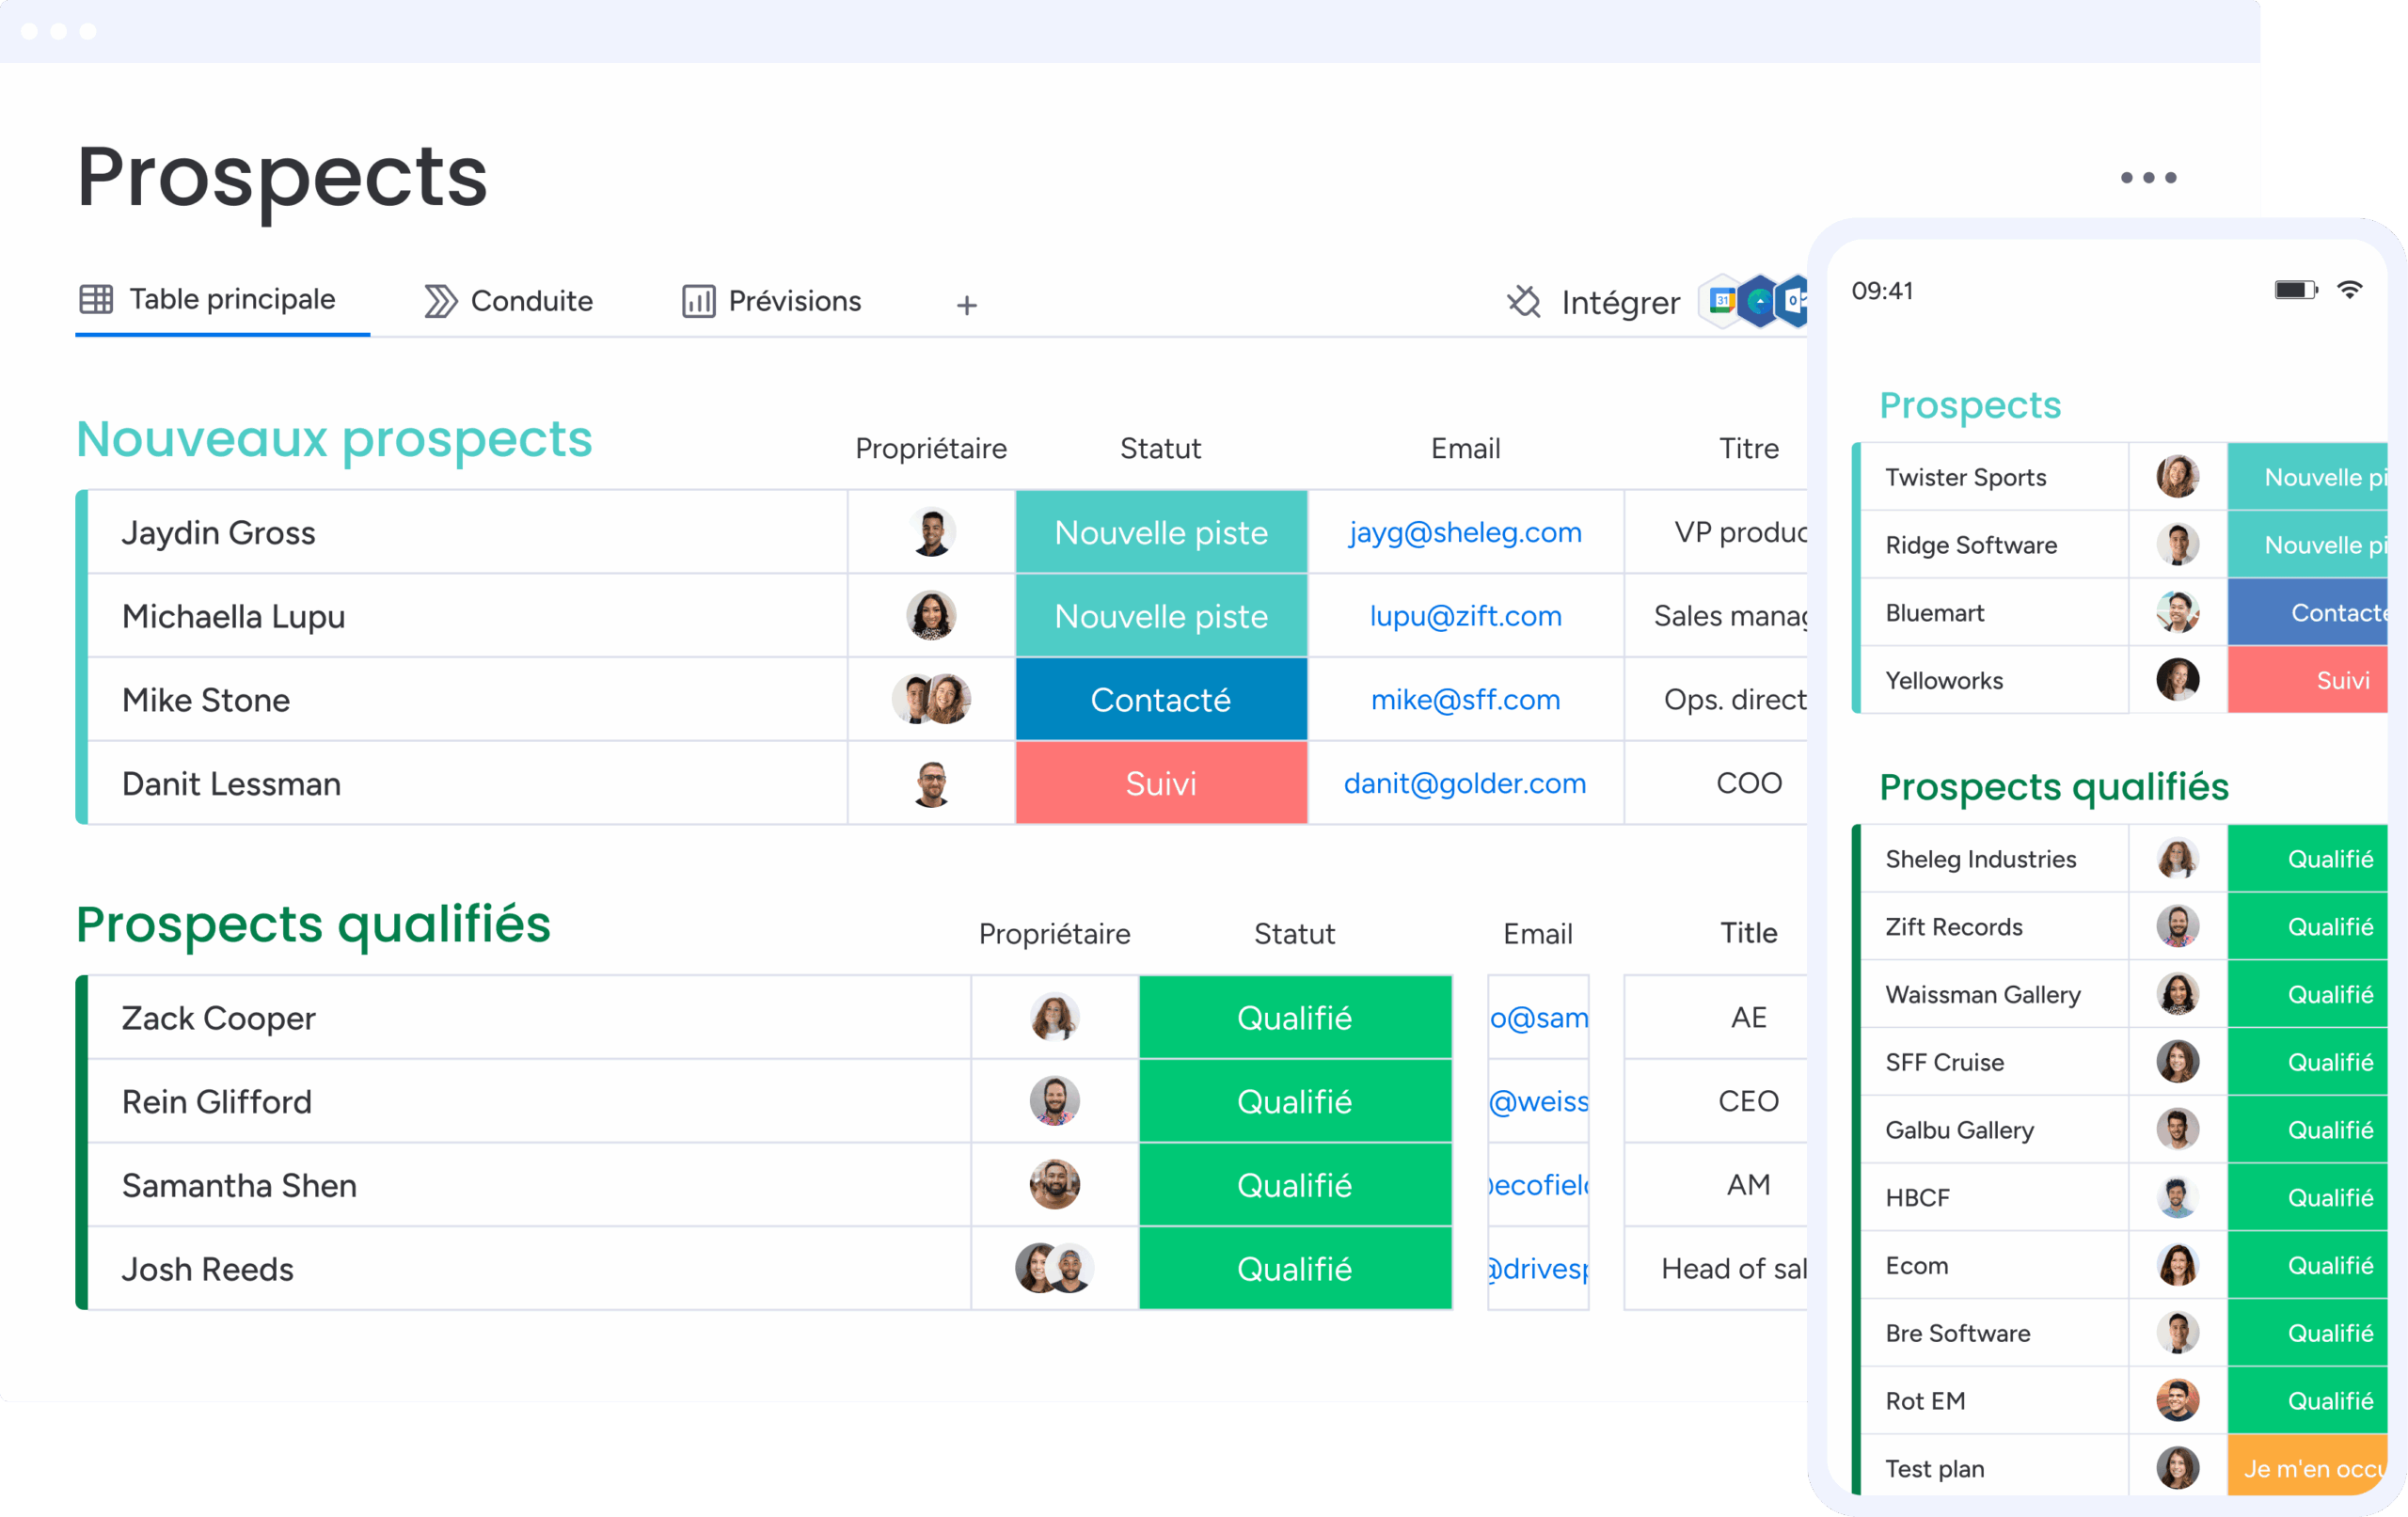
Task: Open email link lupu@zift.com
Action: pyautogui.click(x=1465, y=616)
